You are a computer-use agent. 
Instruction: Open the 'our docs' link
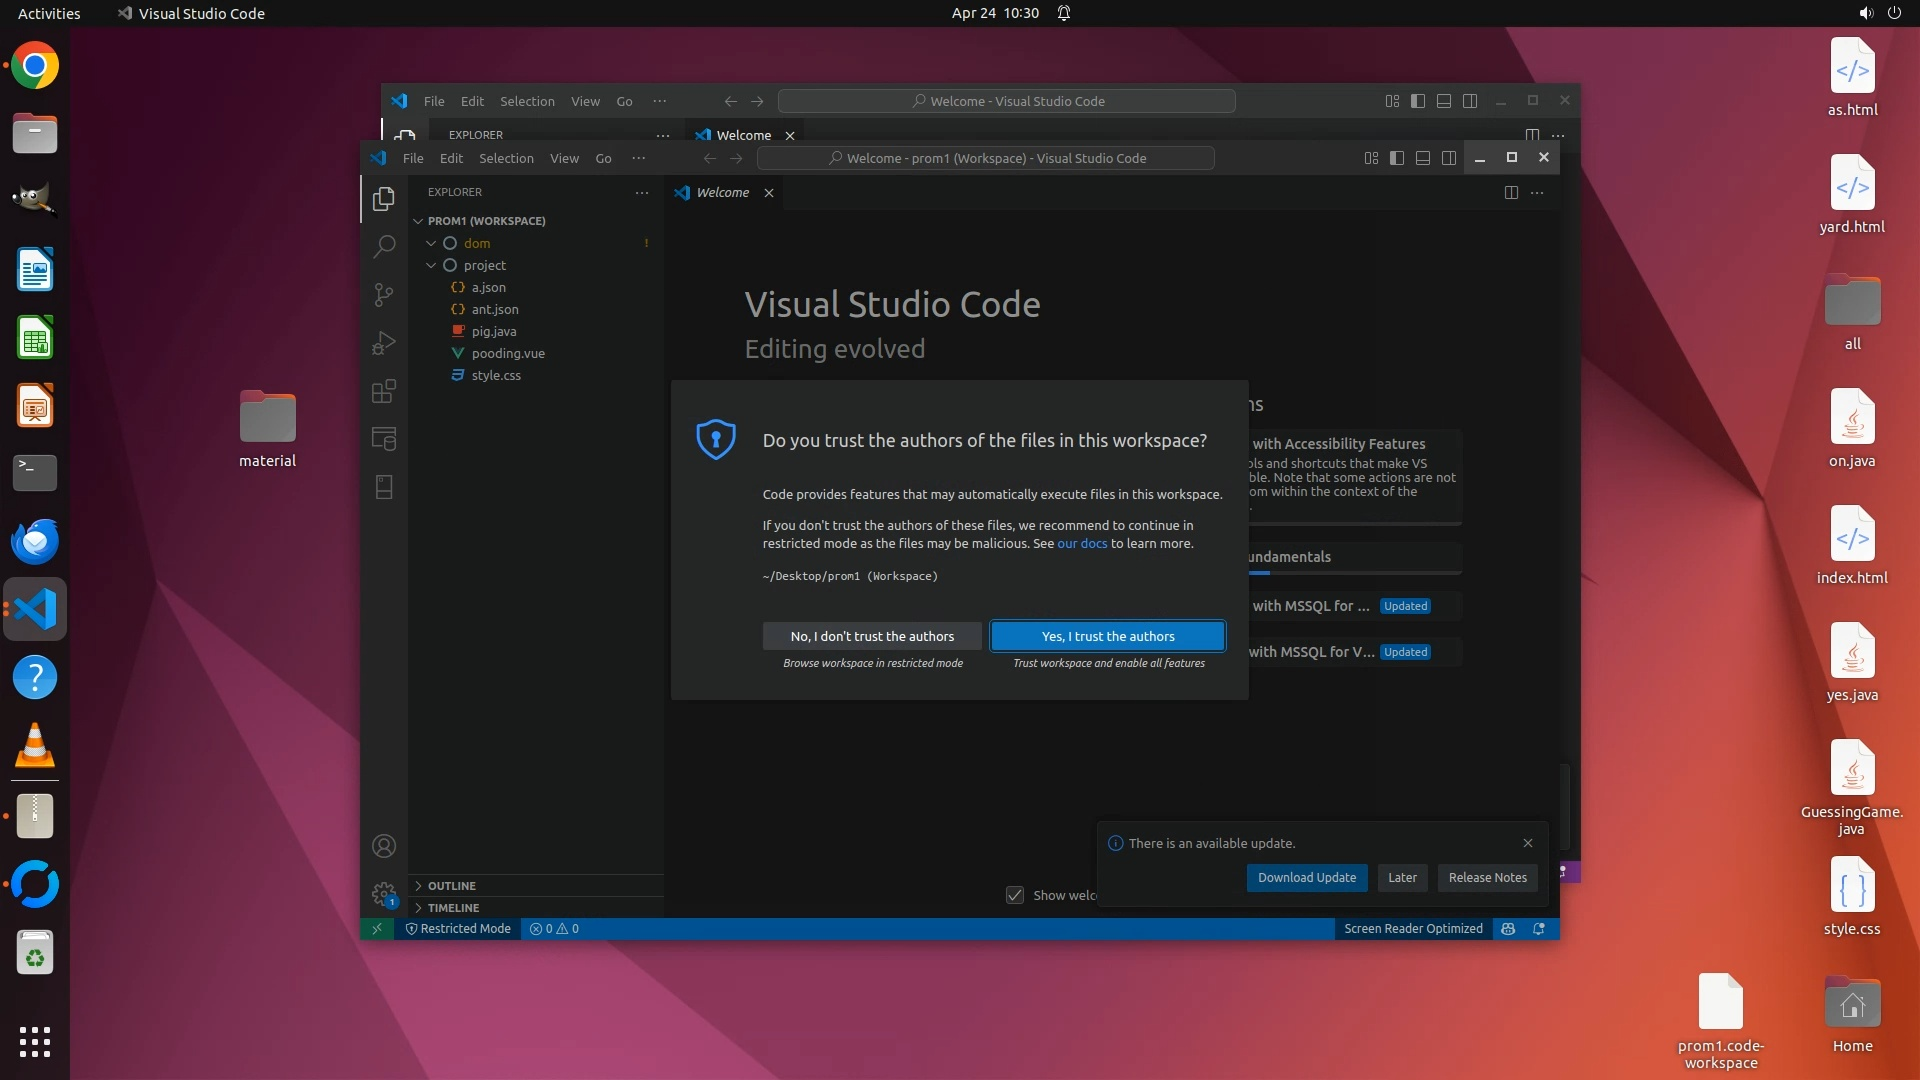(x=1082, y=544)
